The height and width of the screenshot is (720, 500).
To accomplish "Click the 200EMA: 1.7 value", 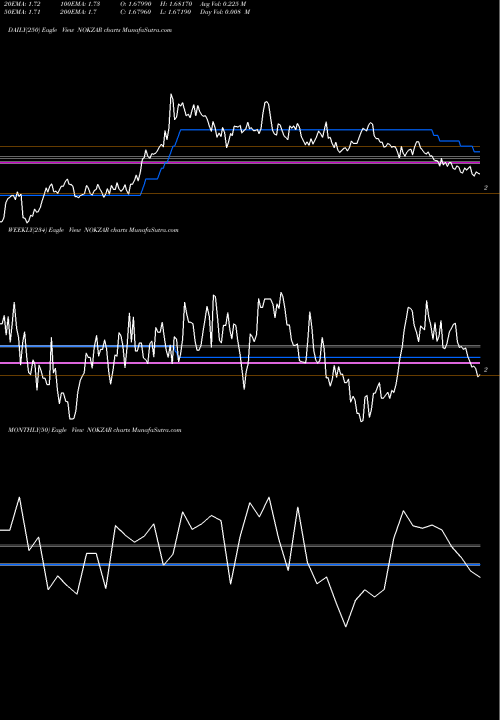I will coord(78,12).
